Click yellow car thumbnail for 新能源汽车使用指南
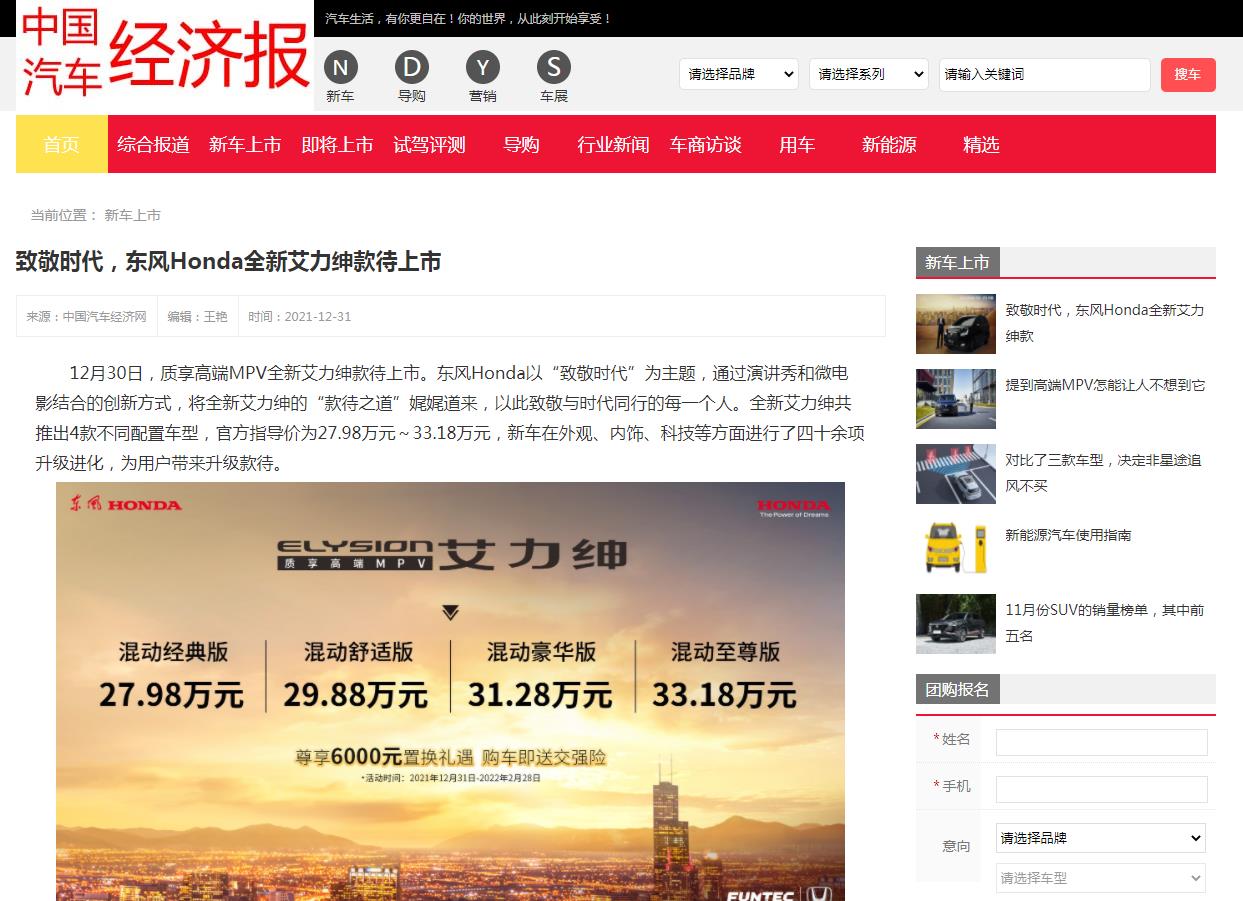The image size is (1243, 901). click(x=956, y=549)
